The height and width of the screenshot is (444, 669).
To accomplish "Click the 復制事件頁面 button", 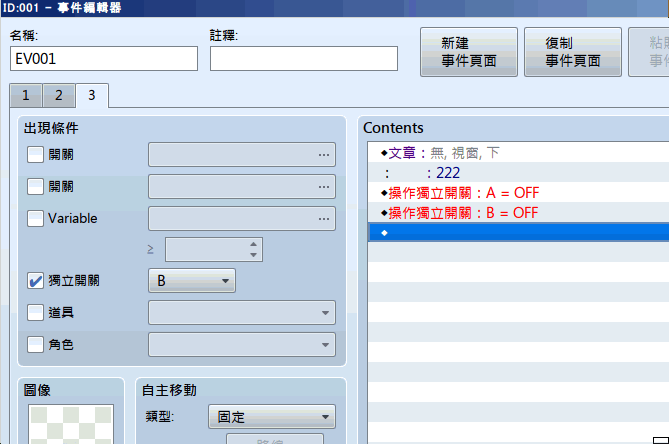I will pyautogui.click(x=573, y=52).
